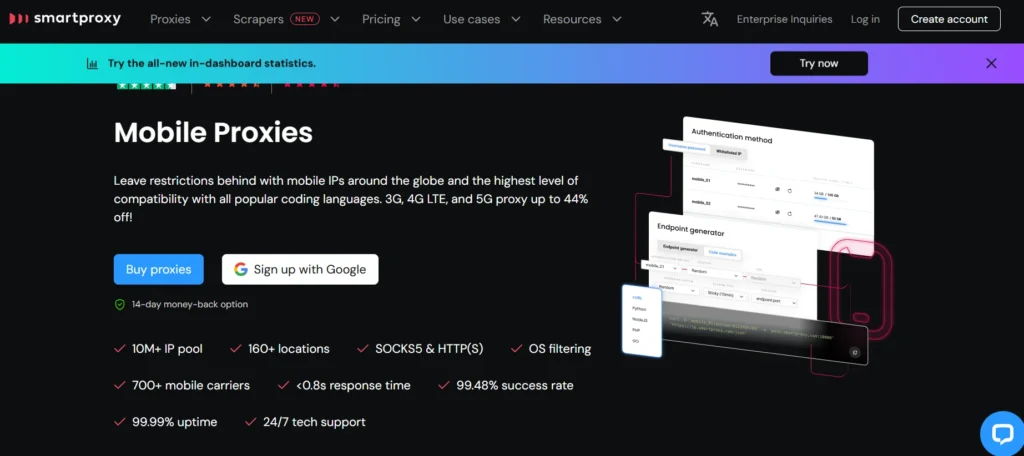Click the 14-day money-back option text

[190, 304]
